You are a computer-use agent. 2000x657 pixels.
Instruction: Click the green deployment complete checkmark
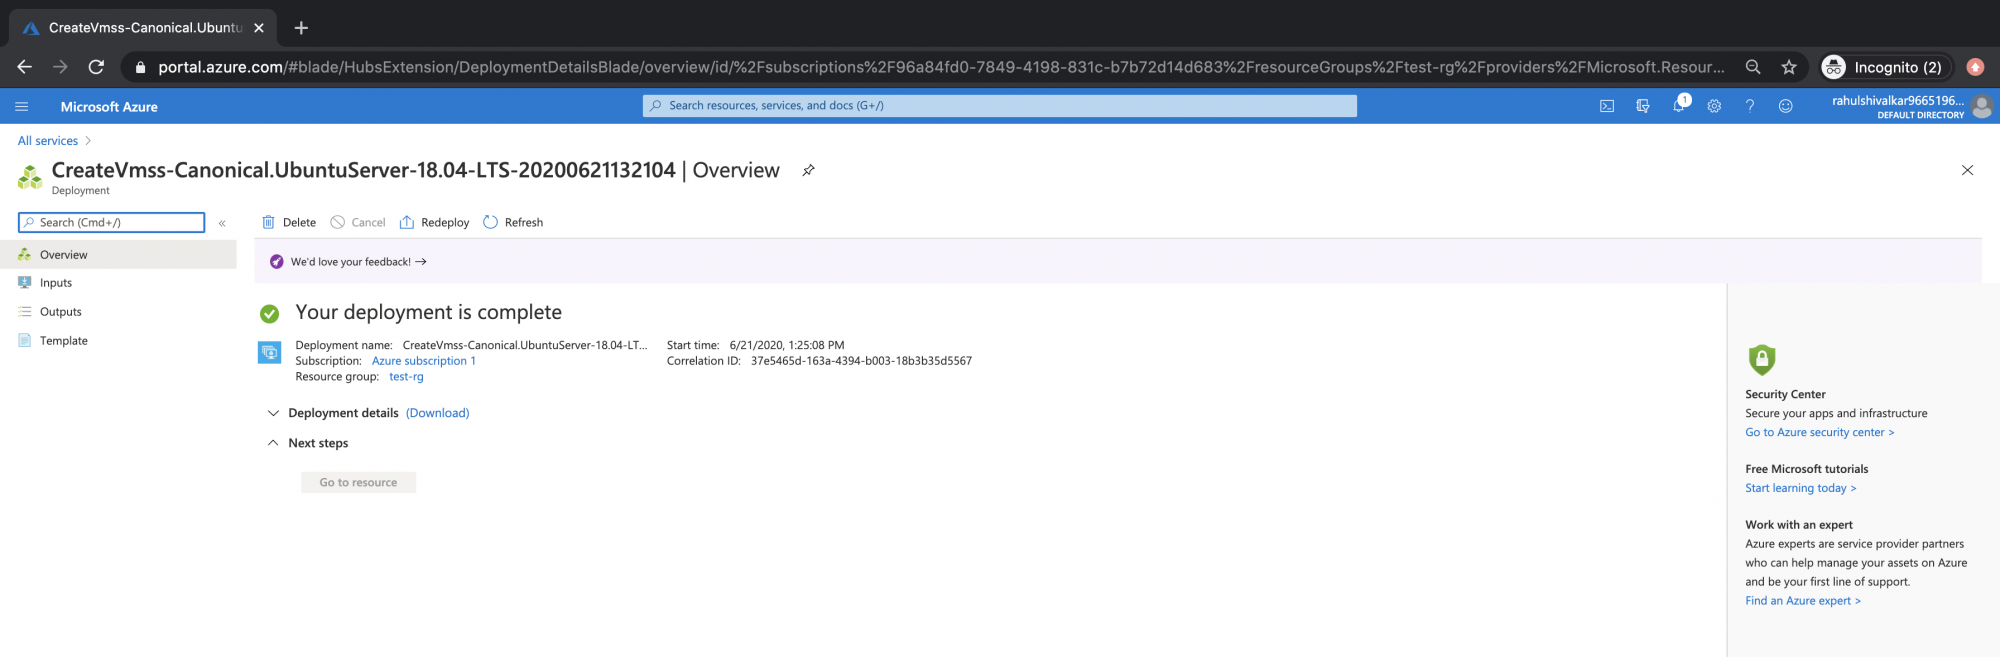(269, 314)
